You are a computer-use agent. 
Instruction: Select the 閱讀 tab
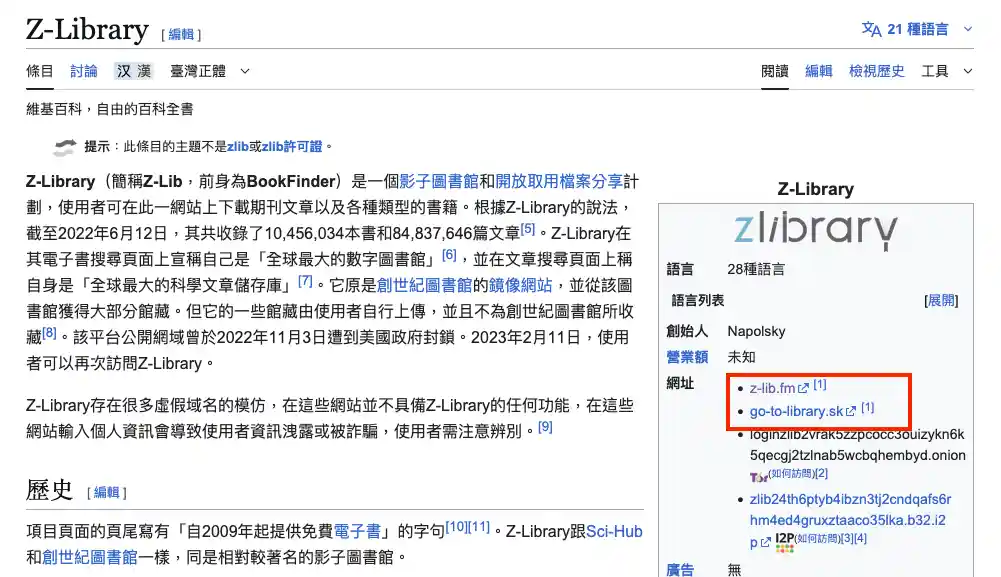point(774,71)
